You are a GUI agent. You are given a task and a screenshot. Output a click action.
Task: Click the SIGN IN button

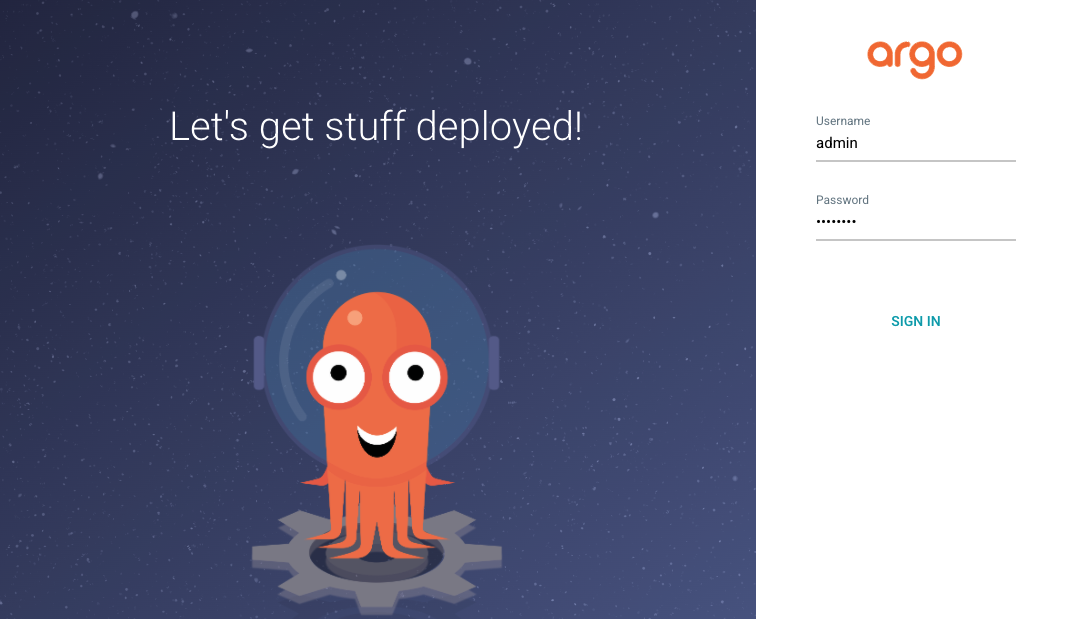pos(915,321)
